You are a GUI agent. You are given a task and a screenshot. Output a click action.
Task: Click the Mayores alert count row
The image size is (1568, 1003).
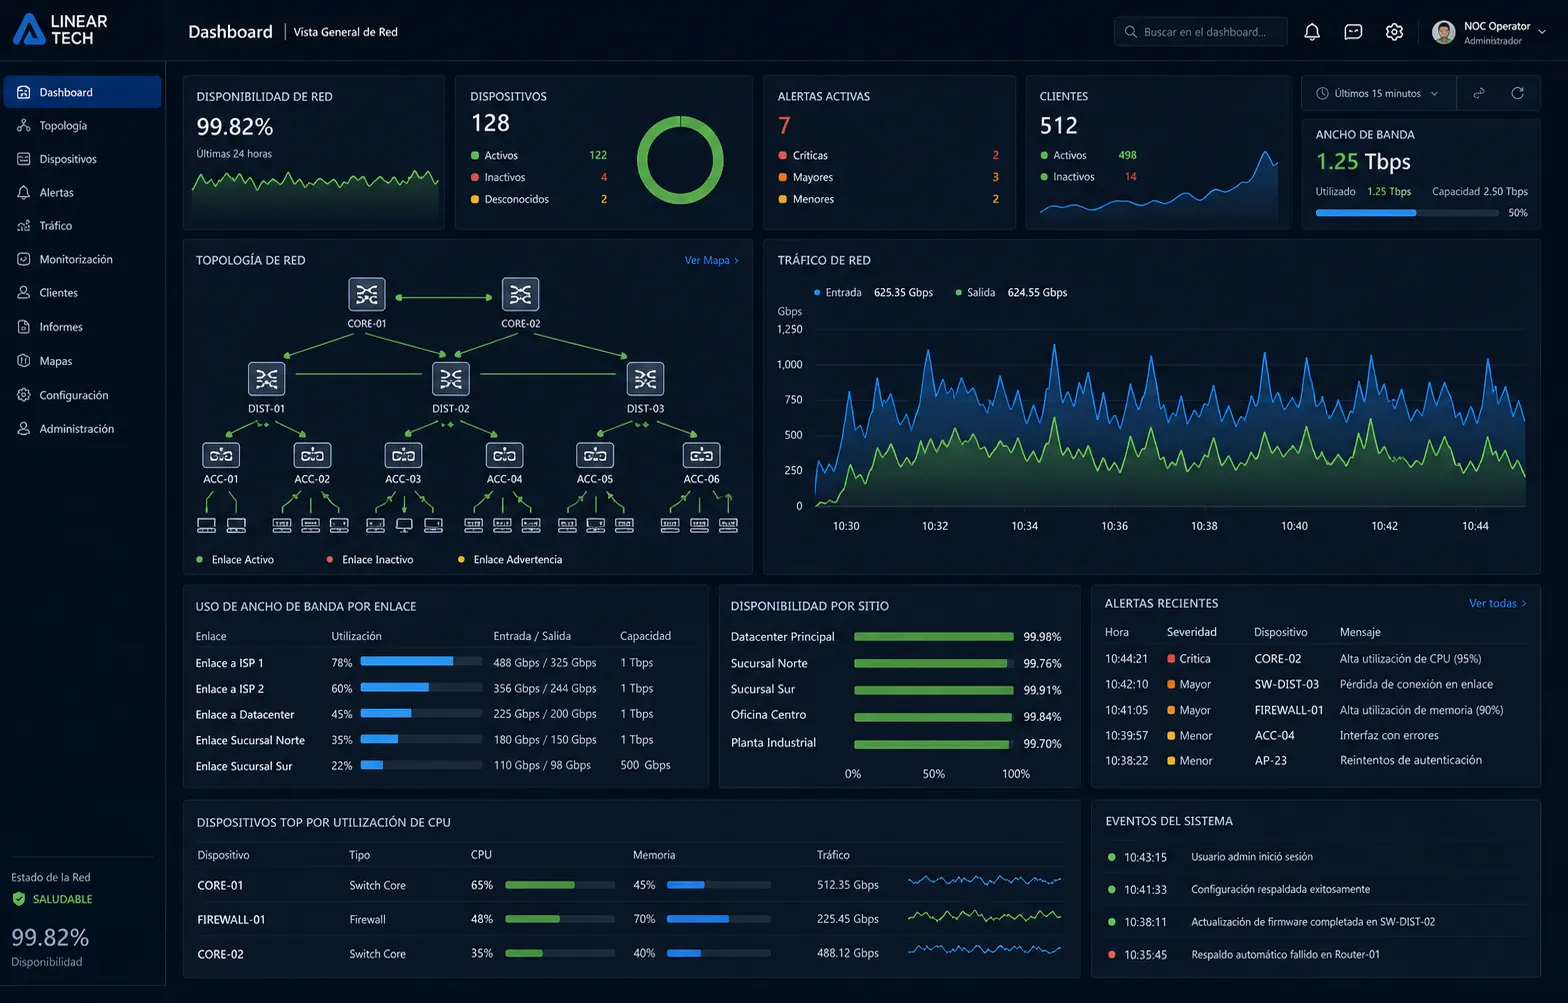(888, 177)
